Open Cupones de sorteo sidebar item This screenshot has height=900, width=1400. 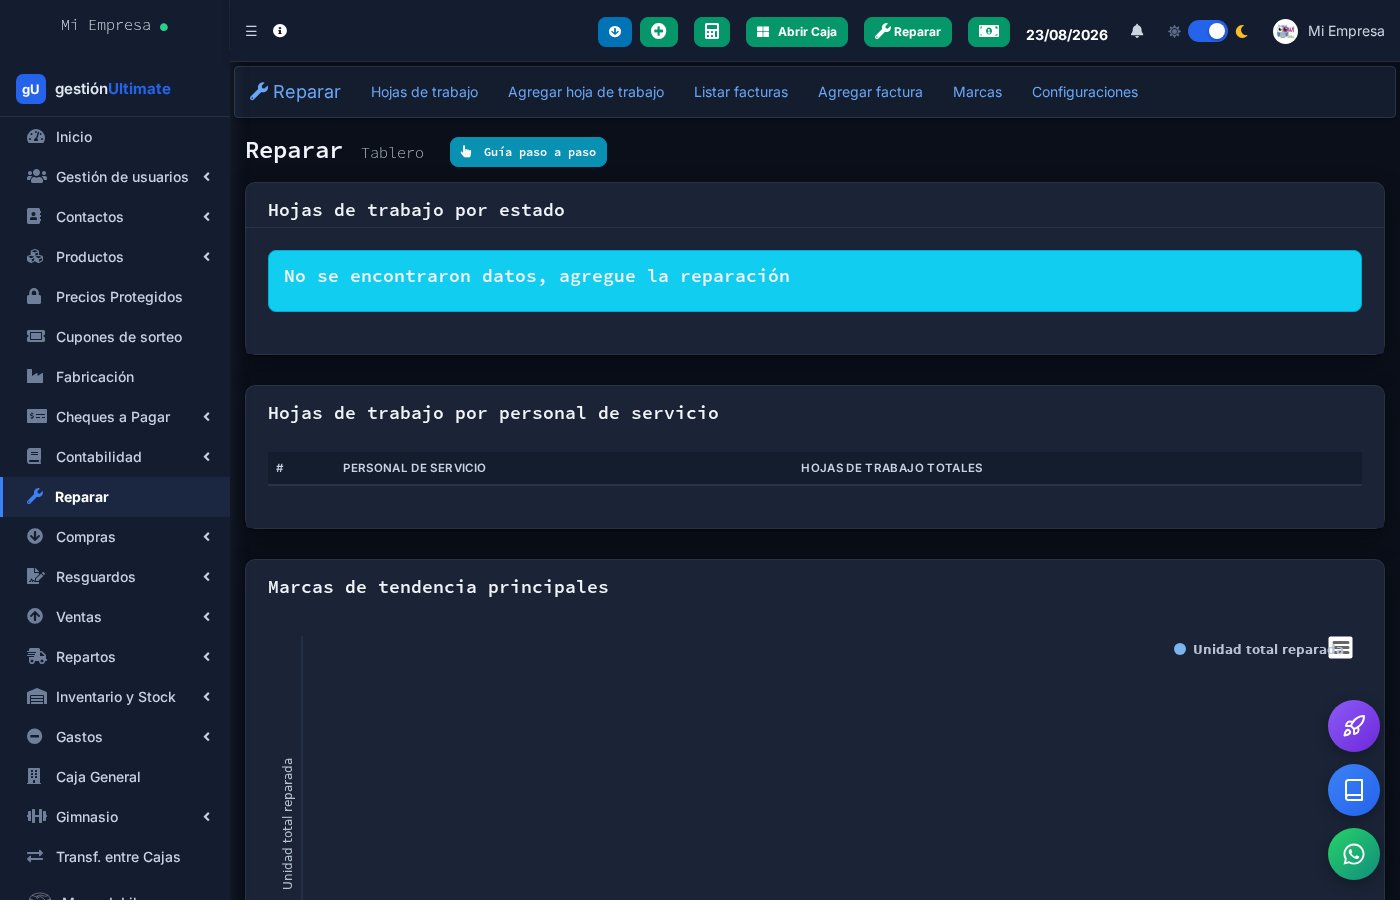tap(115, 337)
